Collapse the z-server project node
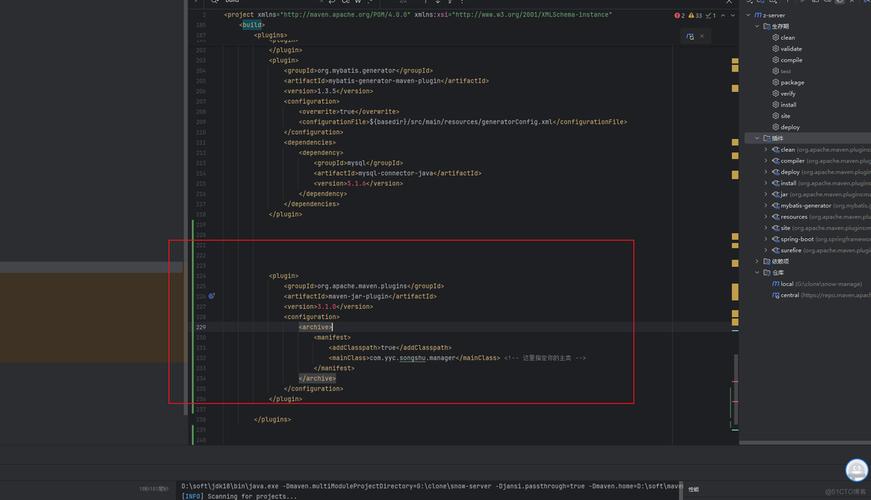Image resolution: width=871 pixels, height=500 pixels. tap(746, 15)
